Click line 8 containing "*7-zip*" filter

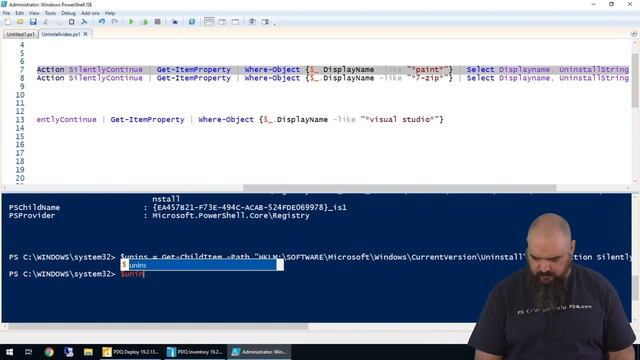point(333,78)
